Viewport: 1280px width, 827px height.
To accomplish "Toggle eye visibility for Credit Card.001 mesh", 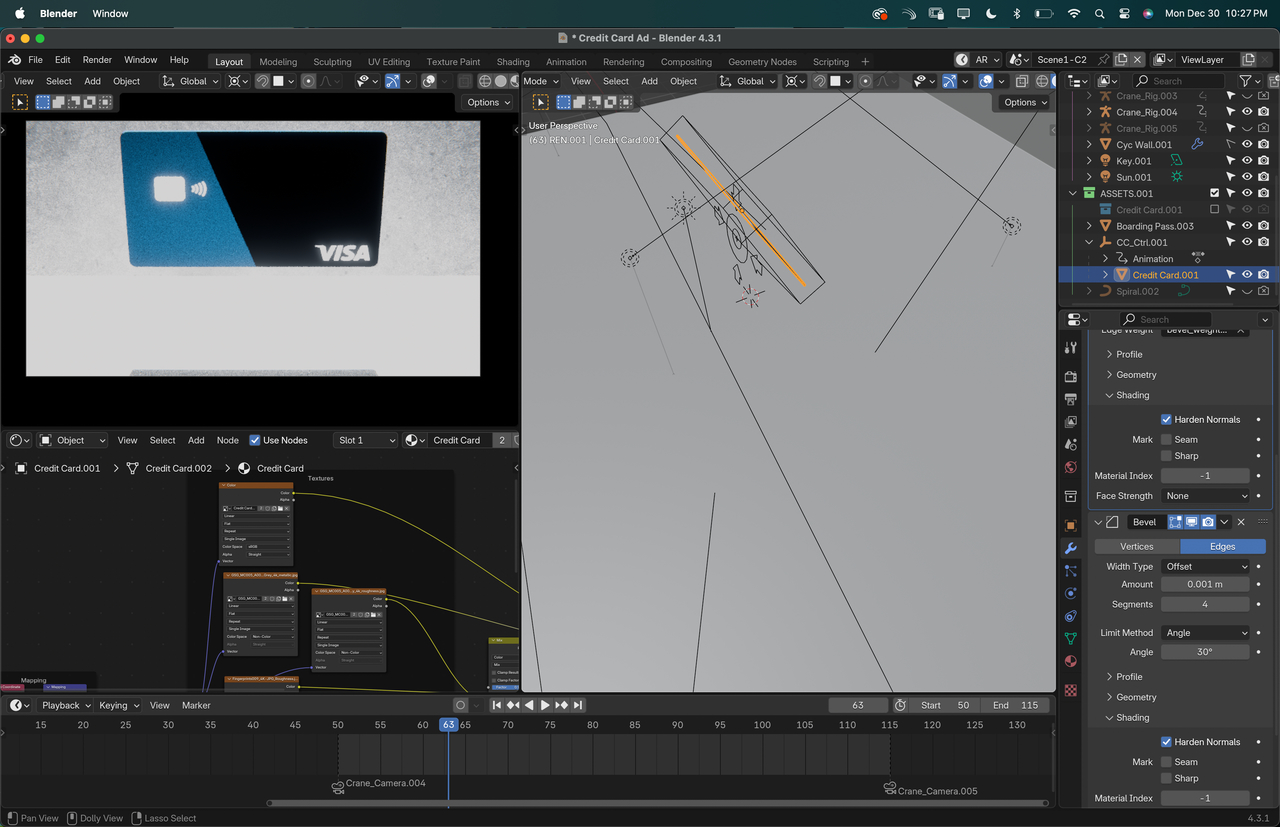I will point(1247,274).
